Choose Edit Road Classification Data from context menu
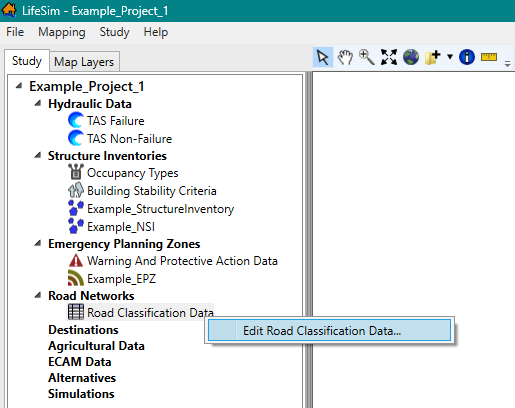This screenshot has height=408, width=515. tap(329, 331)
